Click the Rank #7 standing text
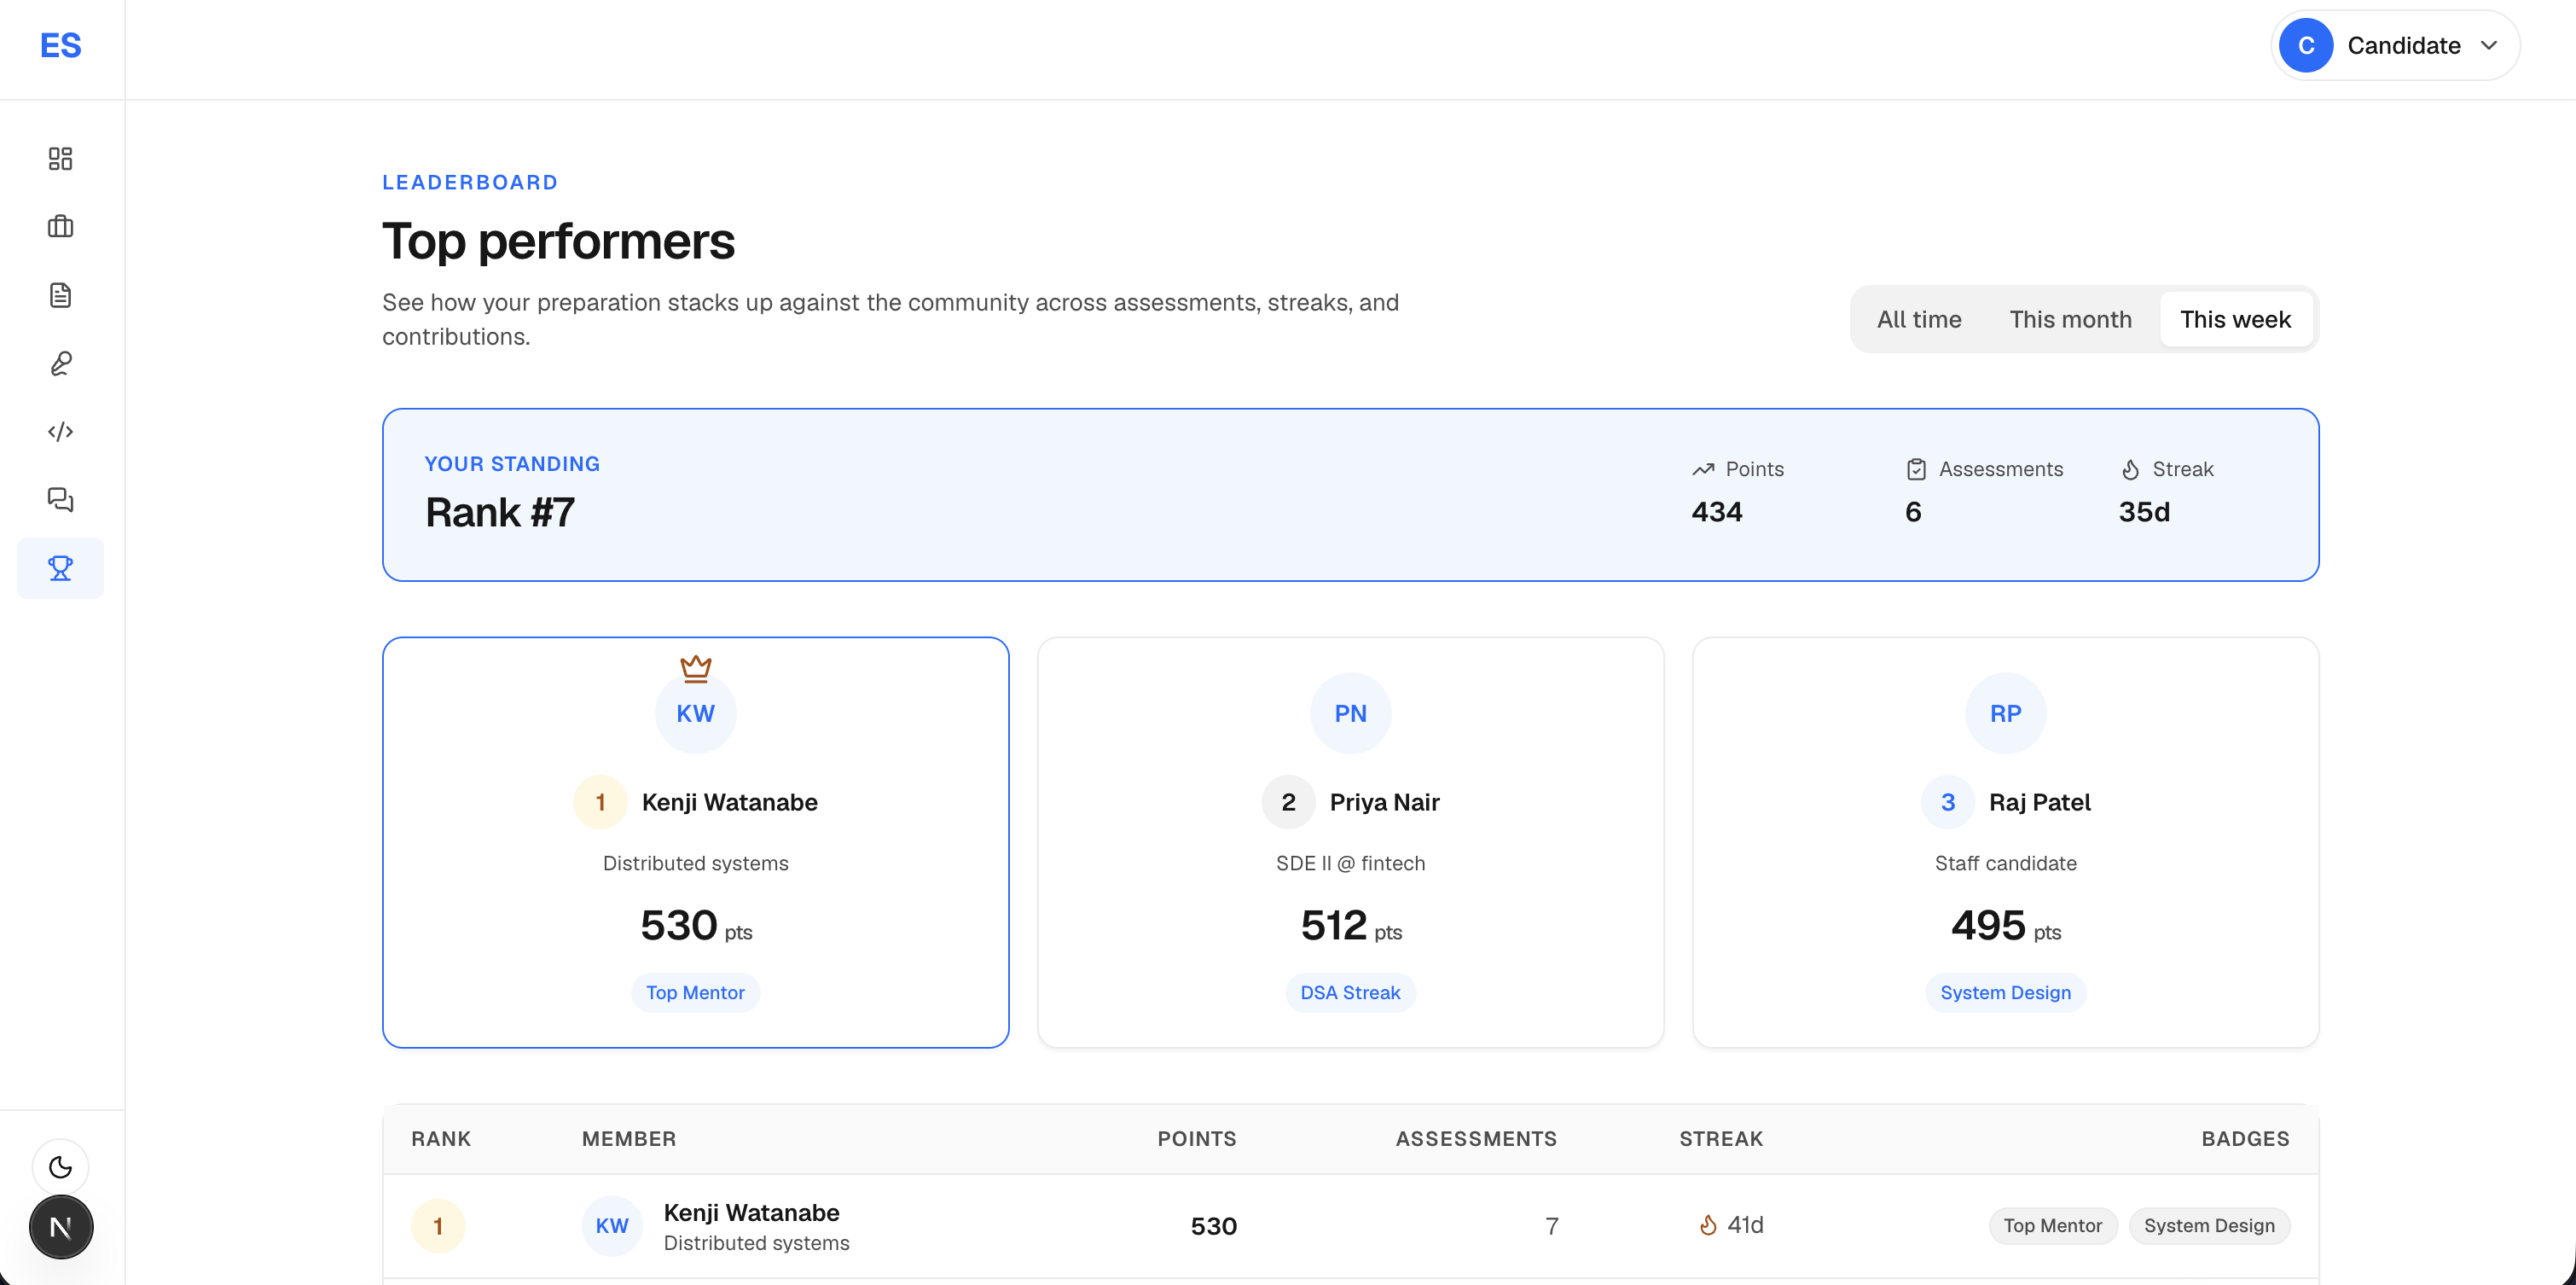Image resolution: width=2576 pixels, height=1285 pixels. pyautogui.click(x=500, y=512)
